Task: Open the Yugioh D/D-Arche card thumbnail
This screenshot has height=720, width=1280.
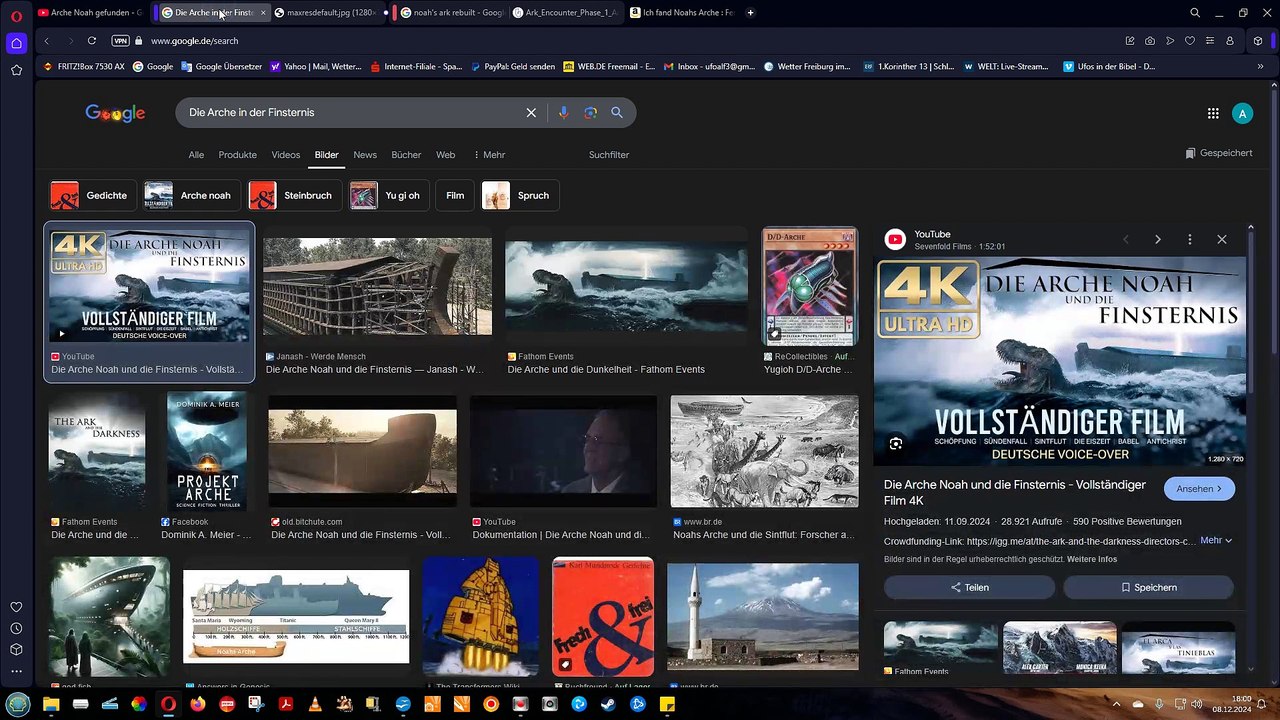Action: (810, 286)
